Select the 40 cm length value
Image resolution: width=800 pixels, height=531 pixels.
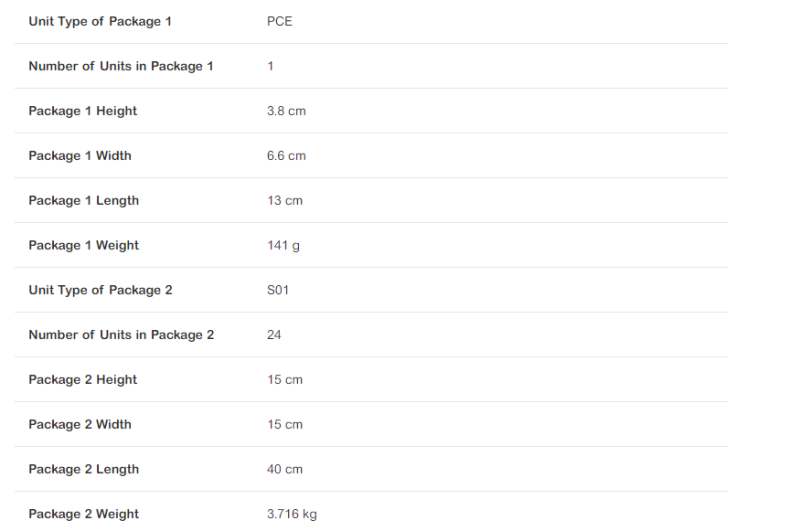(x=284, y=469)
